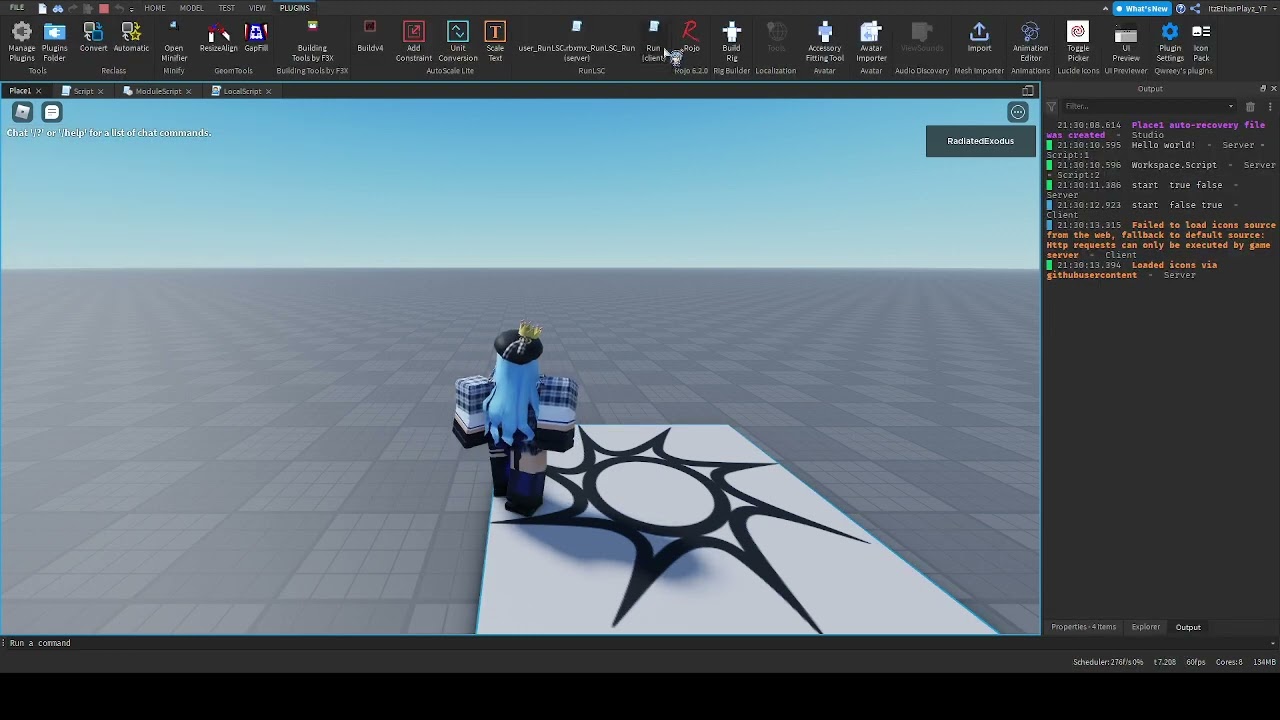
Task: Click the Output filter funnel icon
Action: tap(1052, 106)
